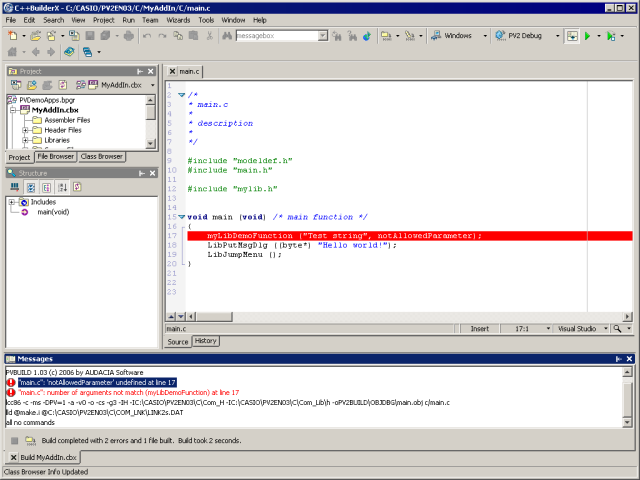
Task: Switch to the File Browser tab
Action: click(x=56, y=157)
